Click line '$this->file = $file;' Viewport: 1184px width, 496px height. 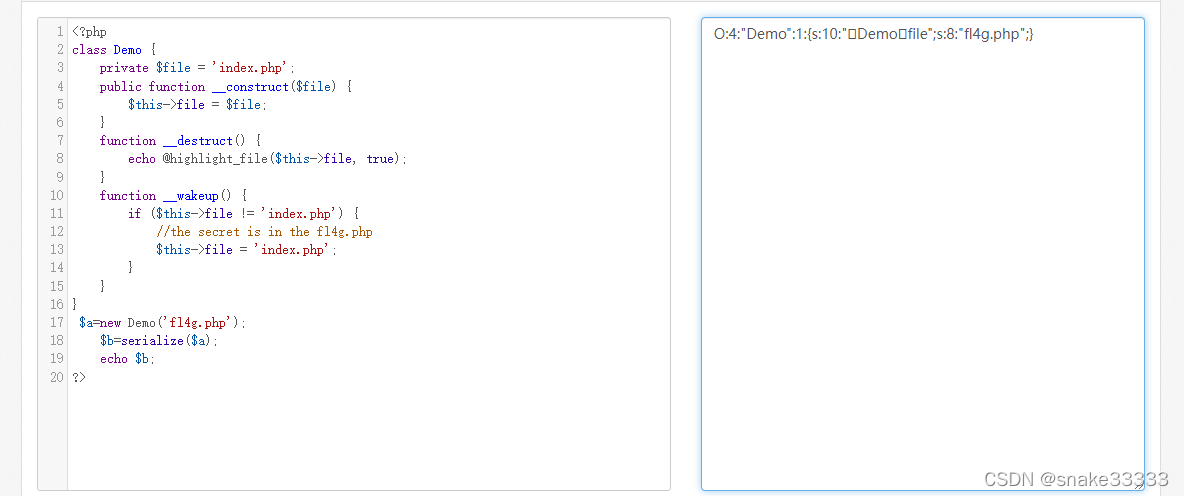pyautogui.click(x=197, y=104)
